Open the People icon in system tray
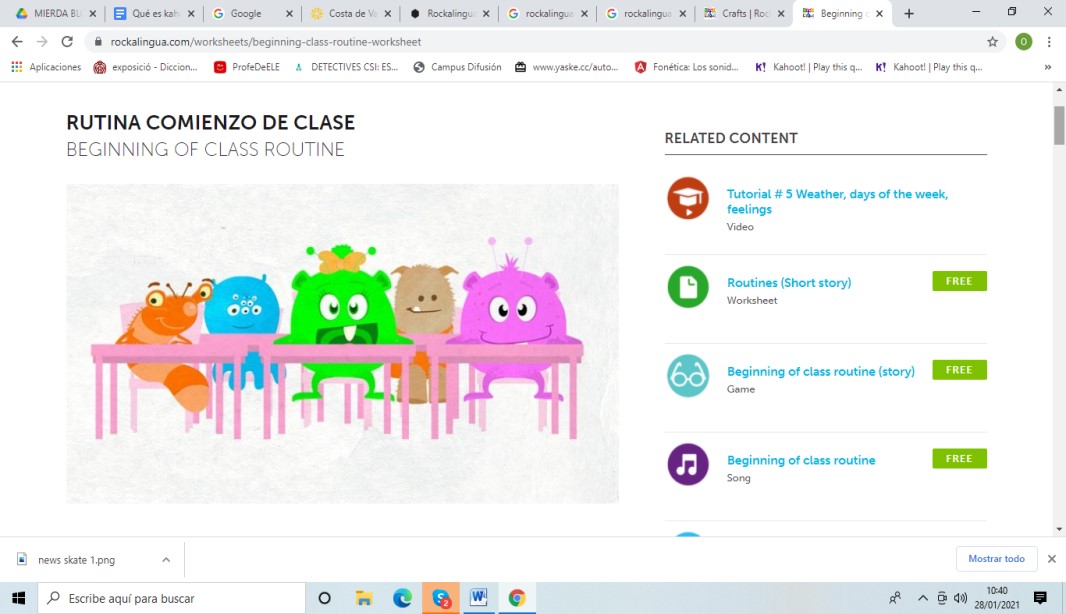The height and width of the screenshot is (614, 1066). click(x=895, y=598)
